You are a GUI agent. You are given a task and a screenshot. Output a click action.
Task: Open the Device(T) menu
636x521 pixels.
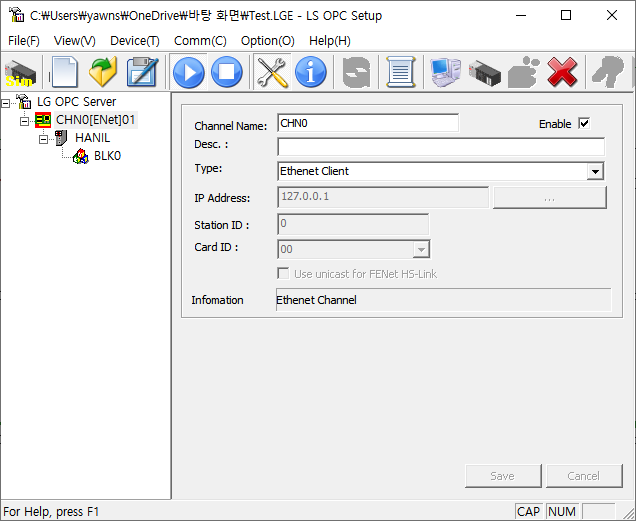click(x=135, y=41)
